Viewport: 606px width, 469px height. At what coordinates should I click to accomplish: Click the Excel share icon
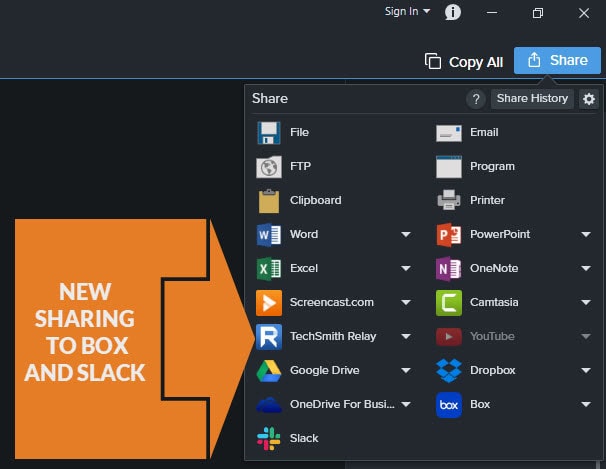tap(269, 269)
